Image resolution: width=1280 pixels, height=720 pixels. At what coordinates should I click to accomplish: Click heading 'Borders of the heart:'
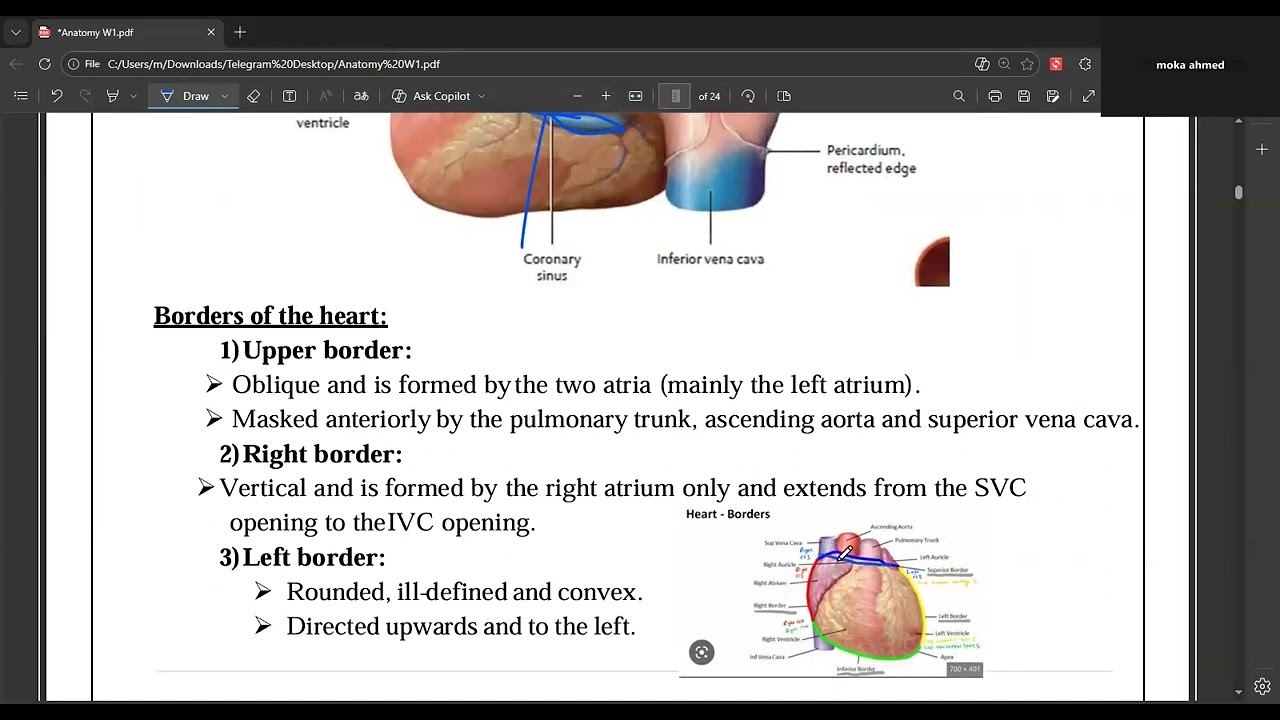[270, 316]
